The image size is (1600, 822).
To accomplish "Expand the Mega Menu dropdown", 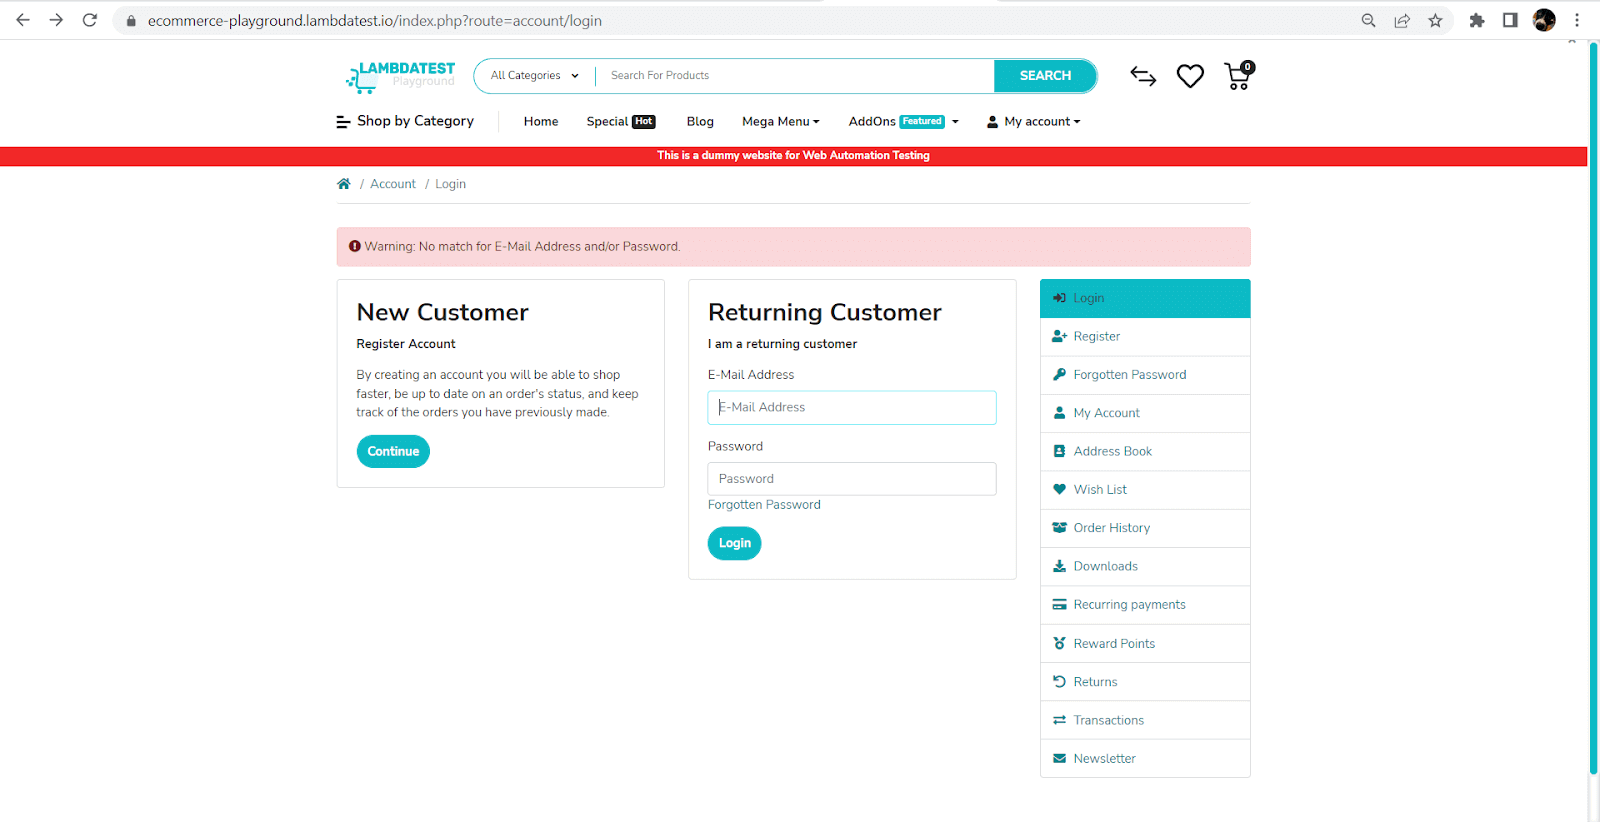I will 781,121.
